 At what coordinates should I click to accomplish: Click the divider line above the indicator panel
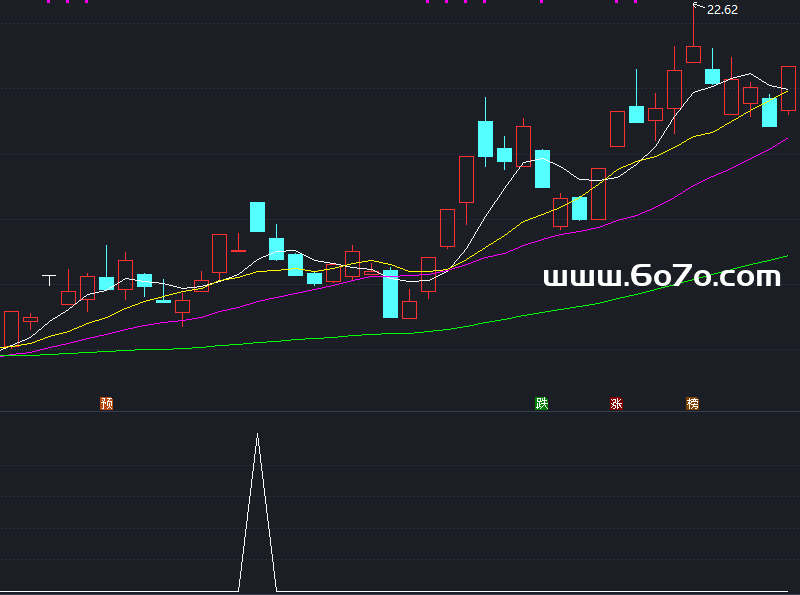coord(400,412)
